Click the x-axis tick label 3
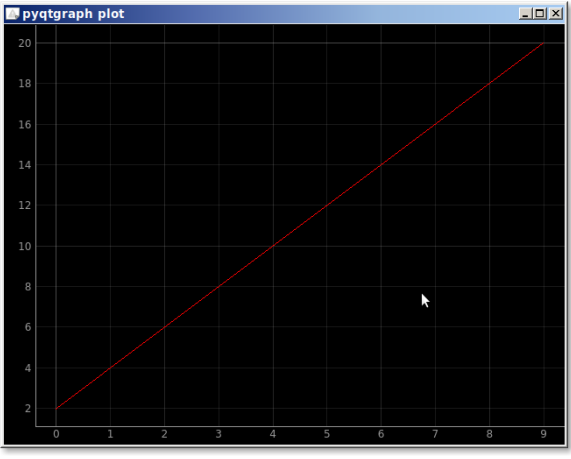 coord(218,434)
